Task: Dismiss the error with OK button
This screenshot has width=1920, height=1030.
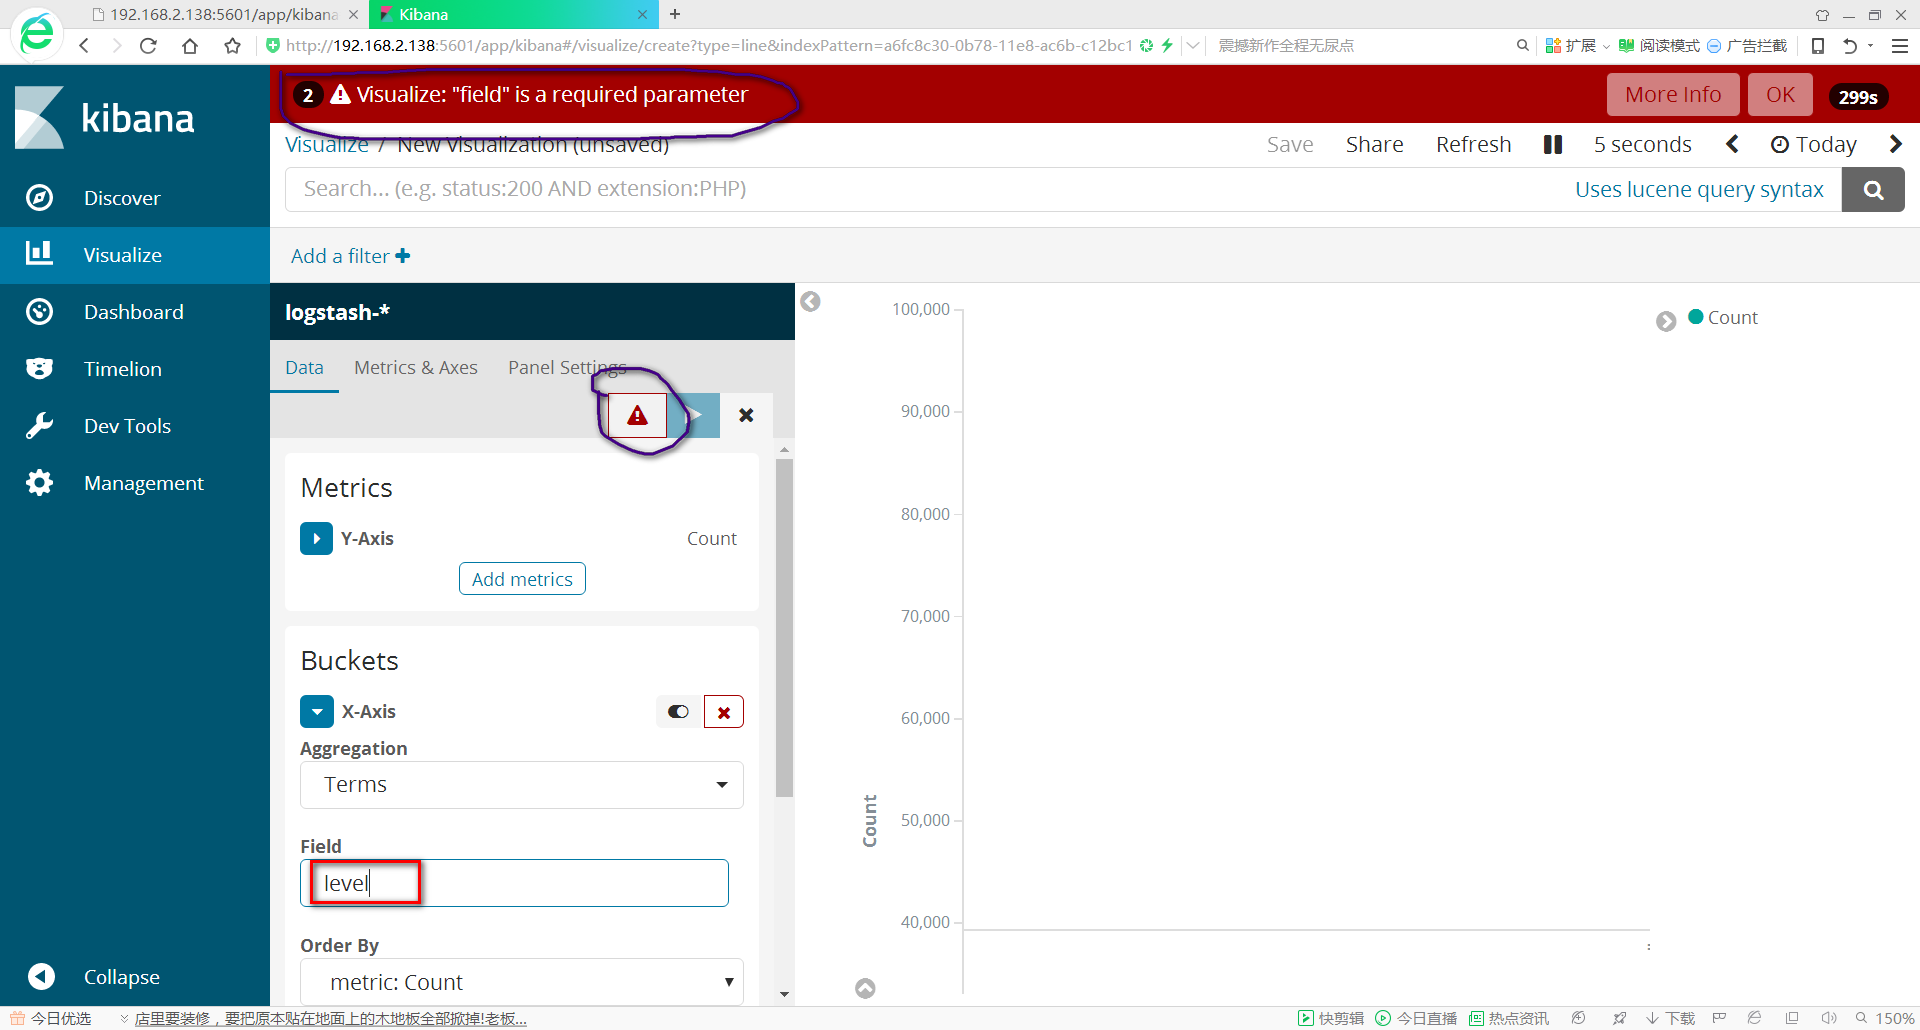Action: [x=1780, y=95]
